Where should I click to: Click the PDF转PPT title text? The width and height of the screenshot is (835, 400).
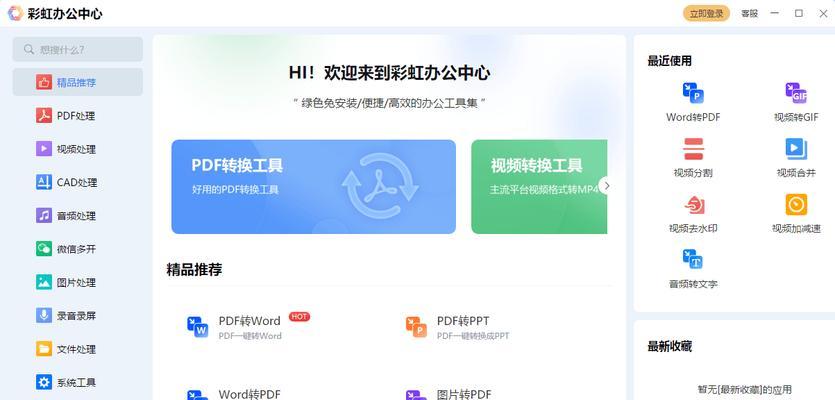click(x=463, y=321)
